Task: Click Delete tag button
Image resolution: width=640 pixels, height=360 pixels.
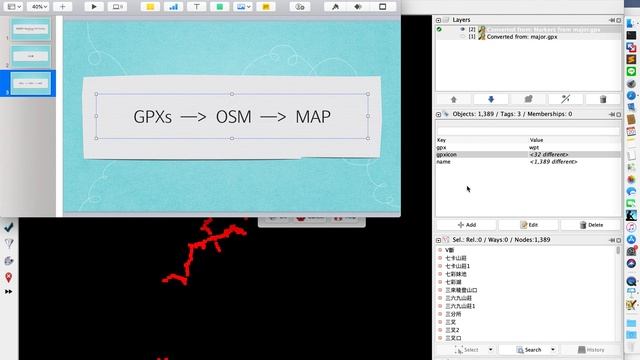Action: coord(591,225)
